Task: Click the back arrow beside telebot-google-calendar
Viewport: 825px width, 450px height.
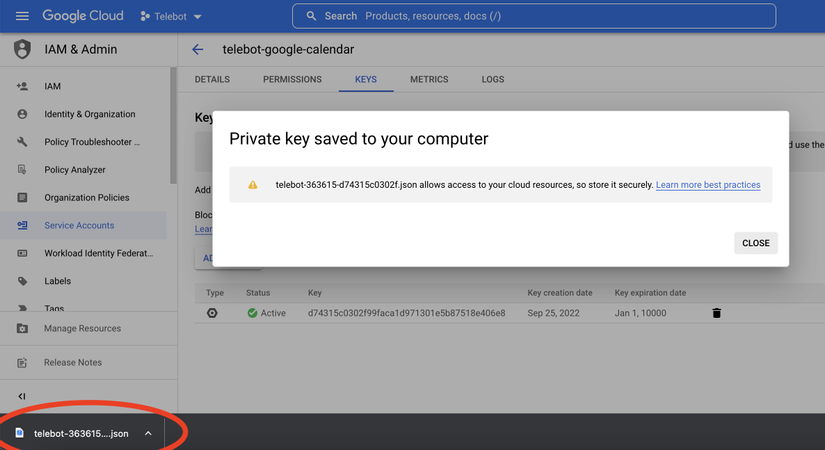Action: click(x=198, y=49)
